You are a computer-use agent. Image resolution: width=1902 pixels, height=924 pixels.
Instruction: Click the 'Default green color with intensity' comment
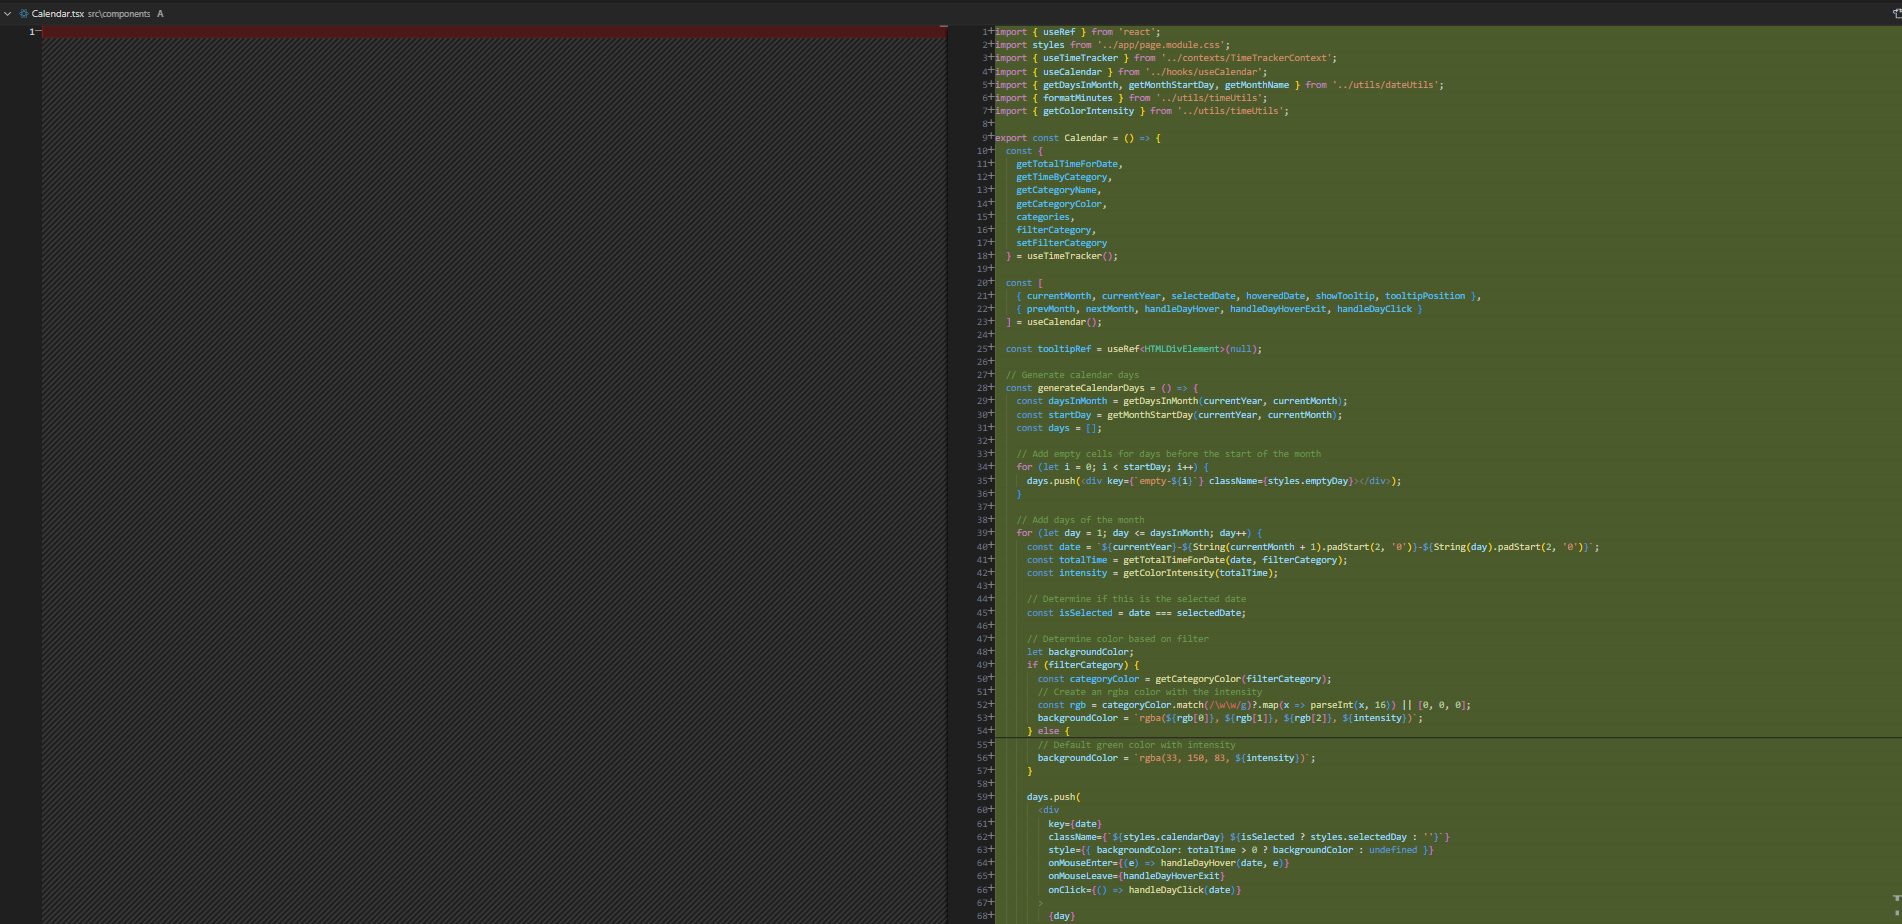pos(1136,745)
